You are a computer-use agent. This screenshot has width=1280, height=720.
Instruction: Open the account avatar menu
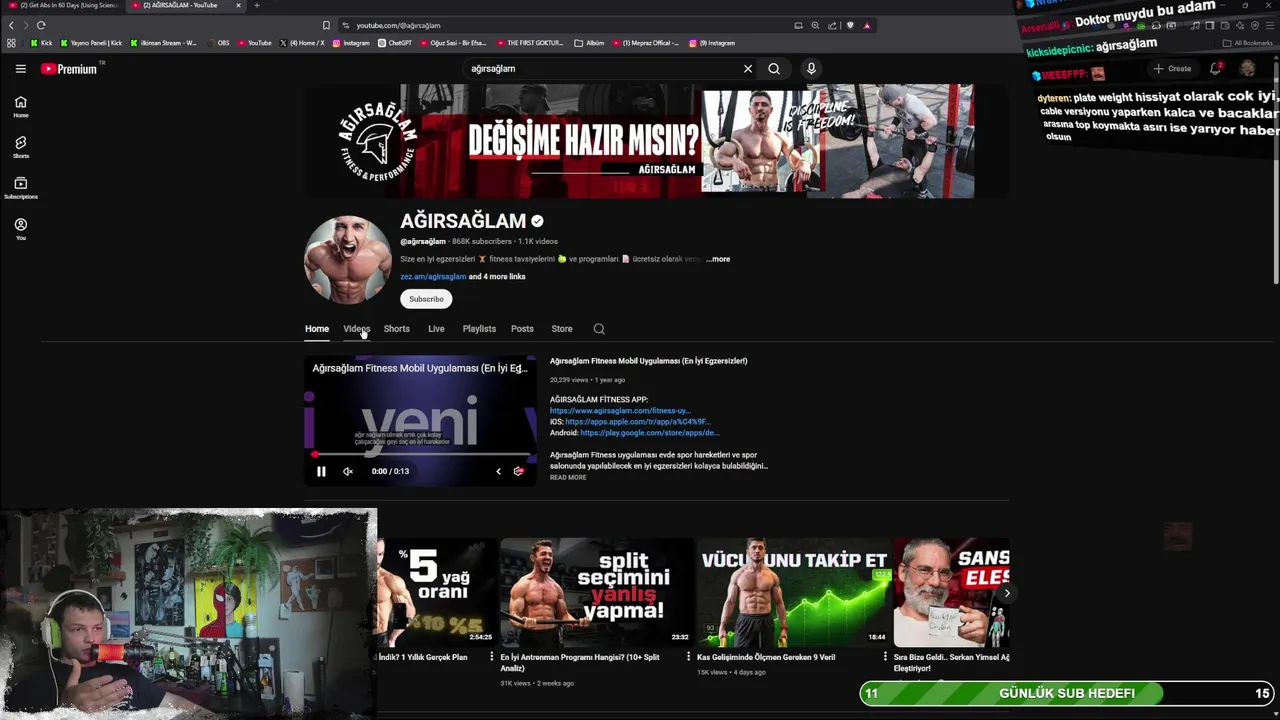[x=1247, y=69]
